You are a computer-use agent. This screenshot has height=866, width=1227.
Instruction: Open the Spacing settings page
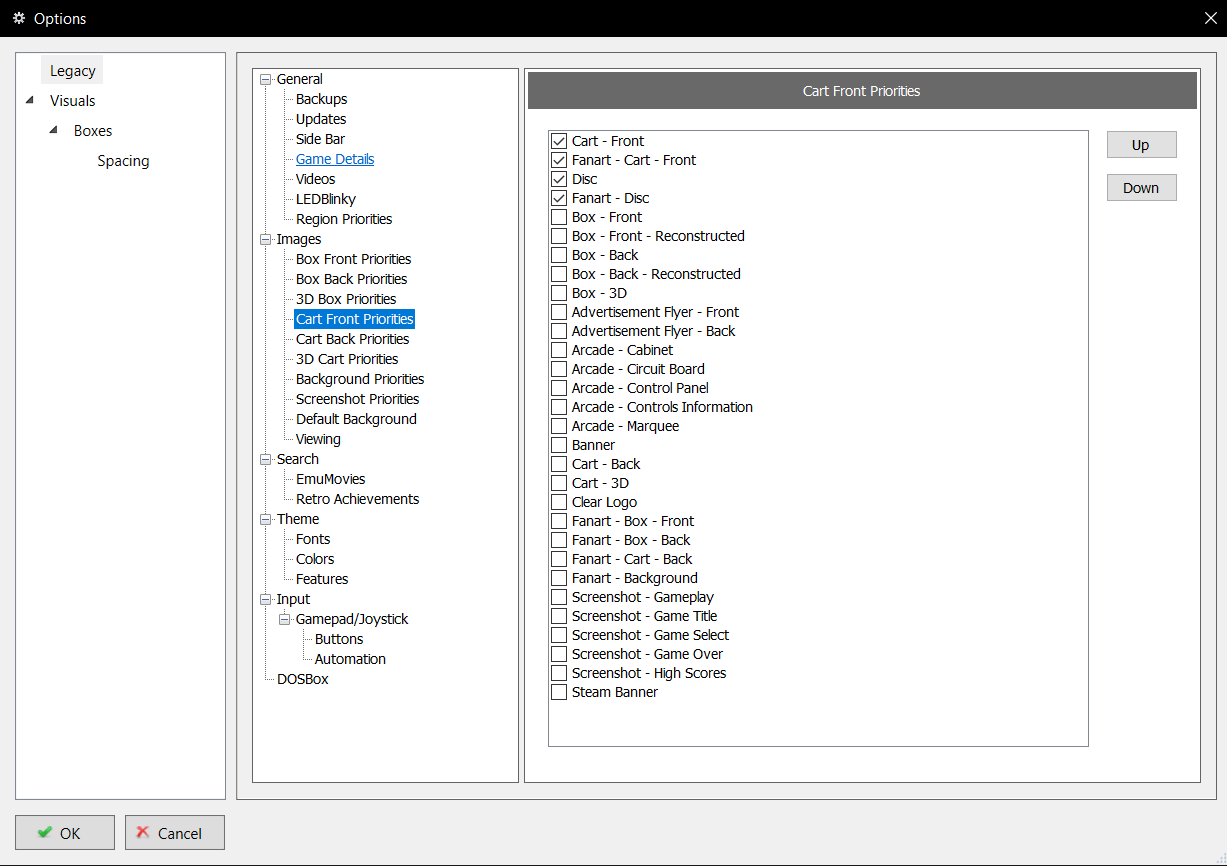tap(123, 161)
